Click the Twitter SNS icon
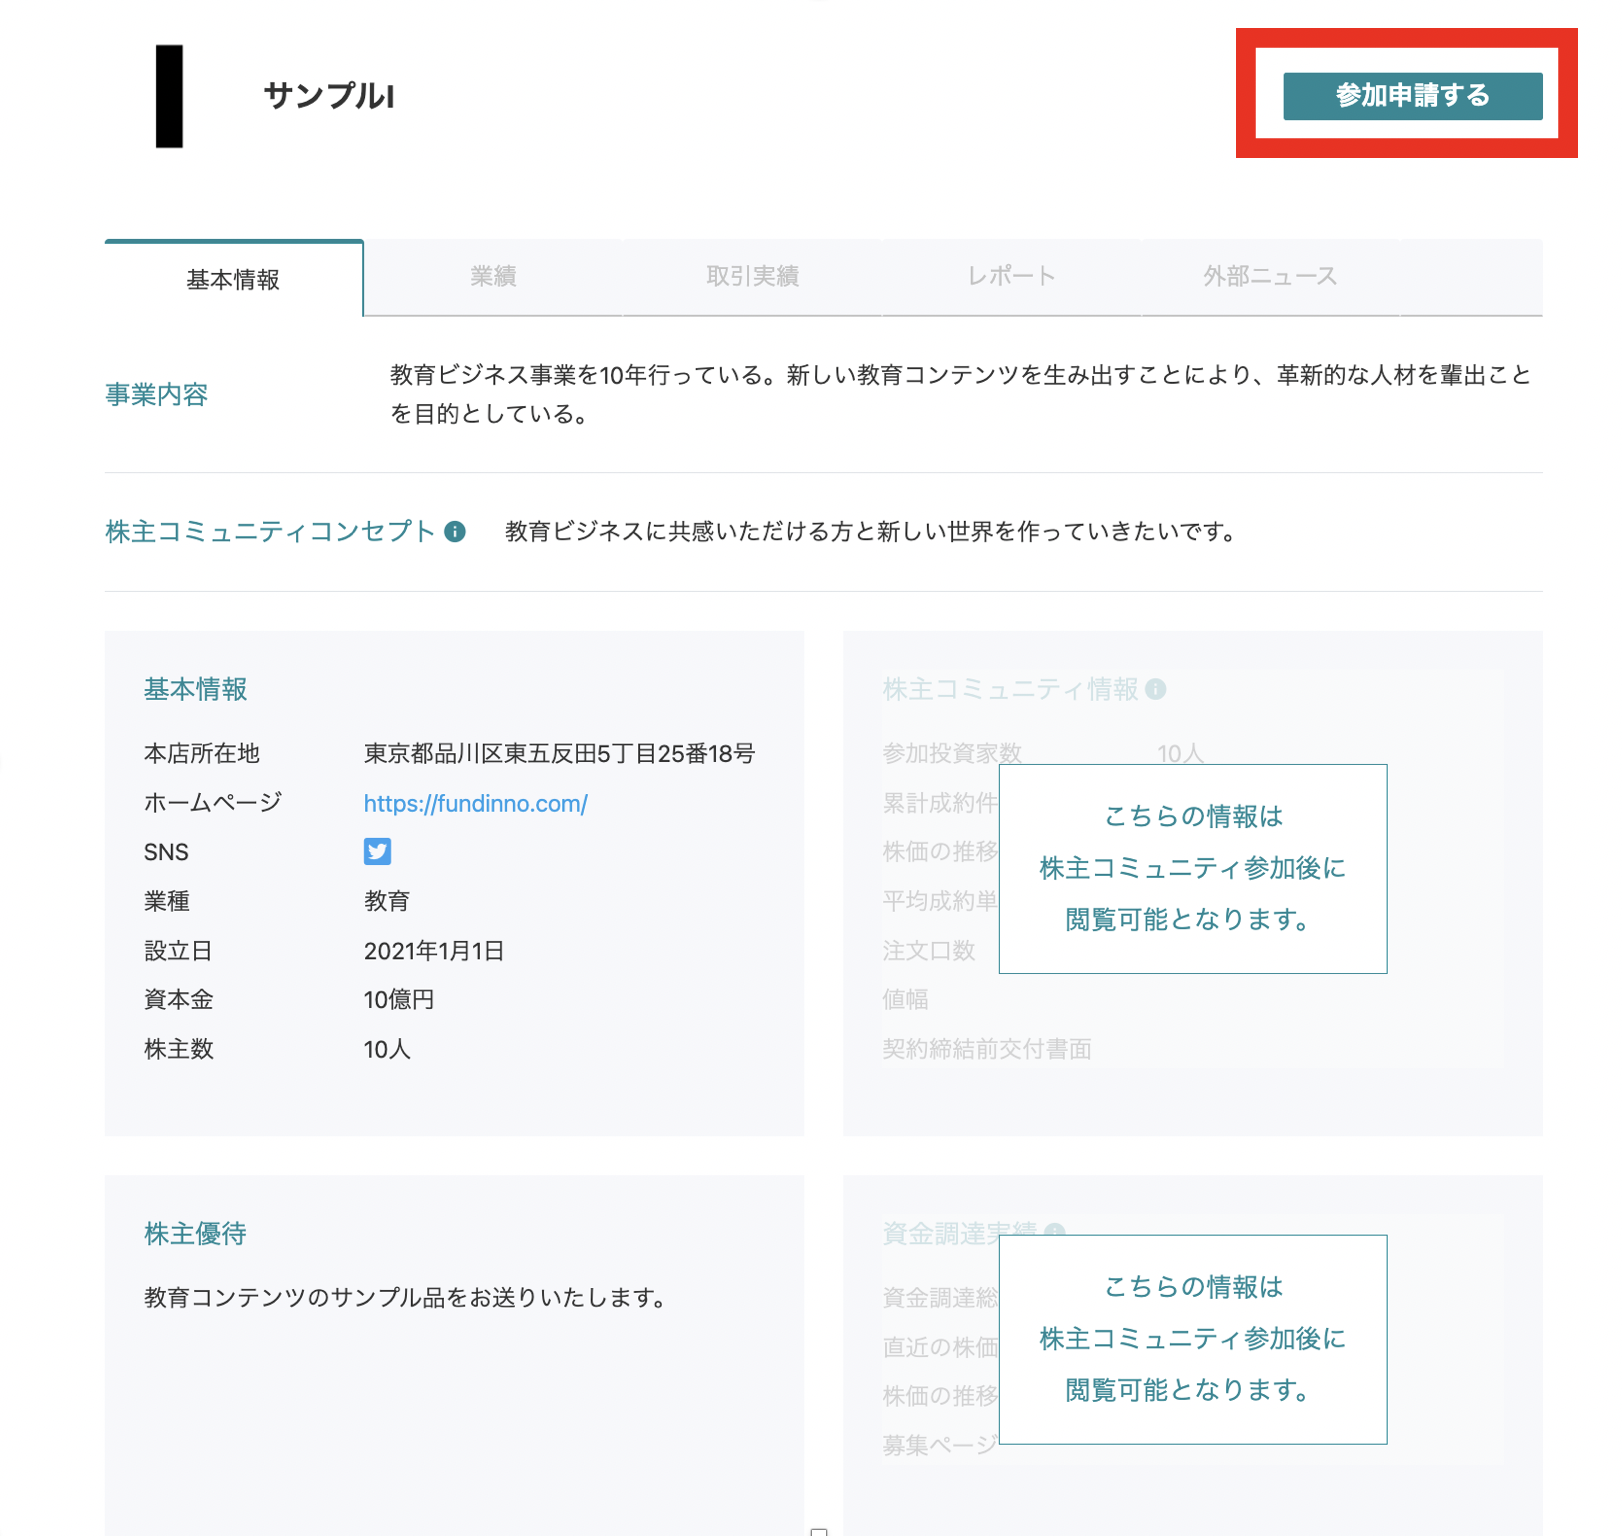The width and height of the screenshot is (1622, 1536). coord(377,851)
